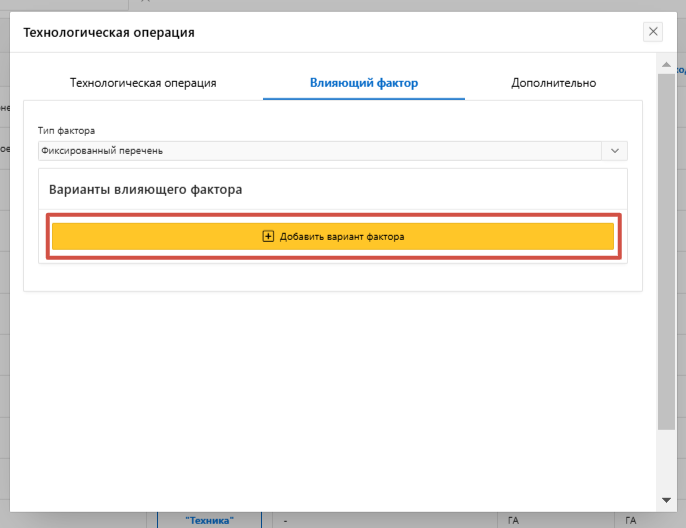Expand the Фиксированный перечень dropdown
This screenshot has width=686, height=528.
(x=320, y=151)
